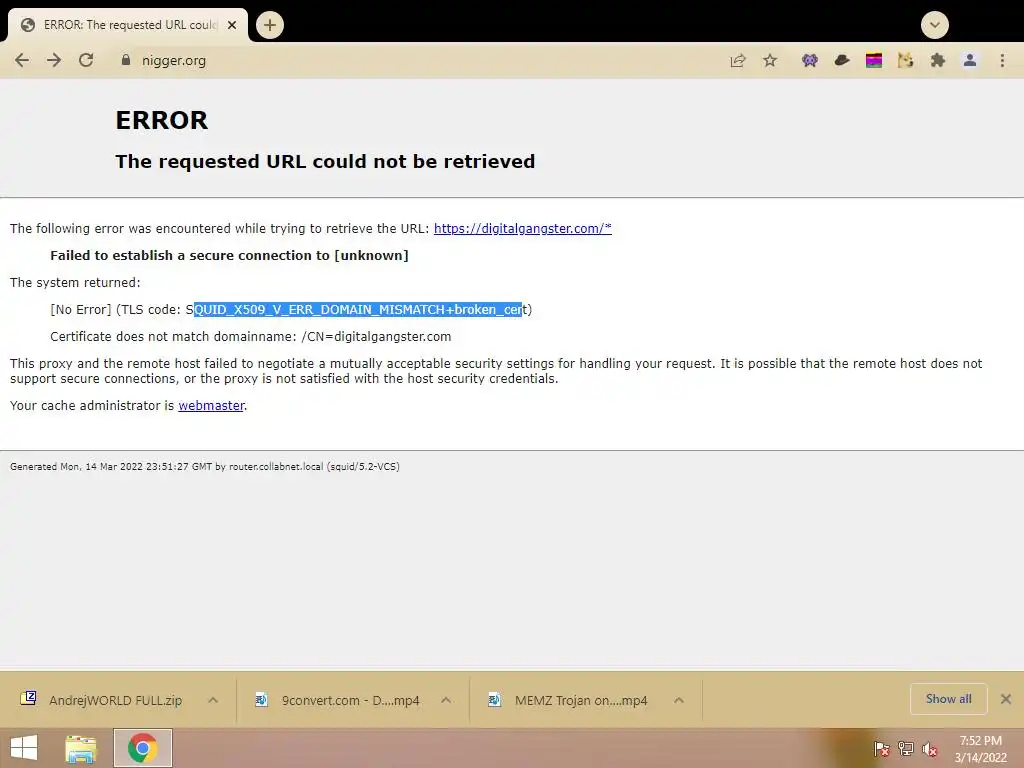
Task: Close the ERROR tab
Action: 232,25
